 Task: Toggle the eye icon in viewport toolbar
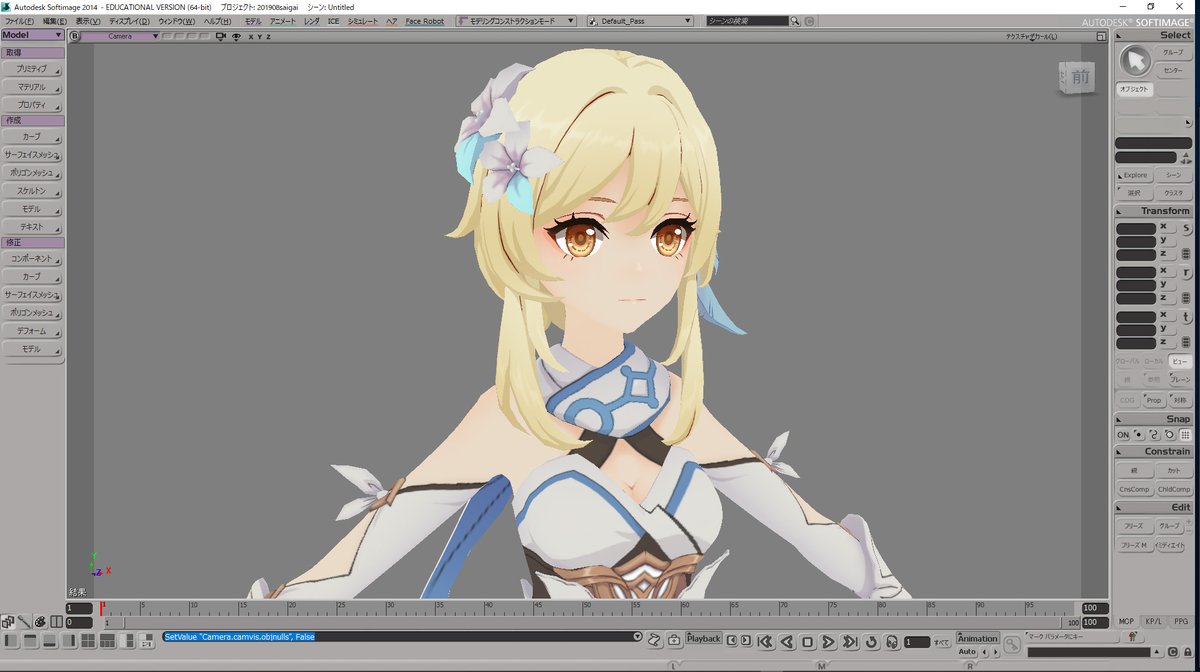click(236, 36)
